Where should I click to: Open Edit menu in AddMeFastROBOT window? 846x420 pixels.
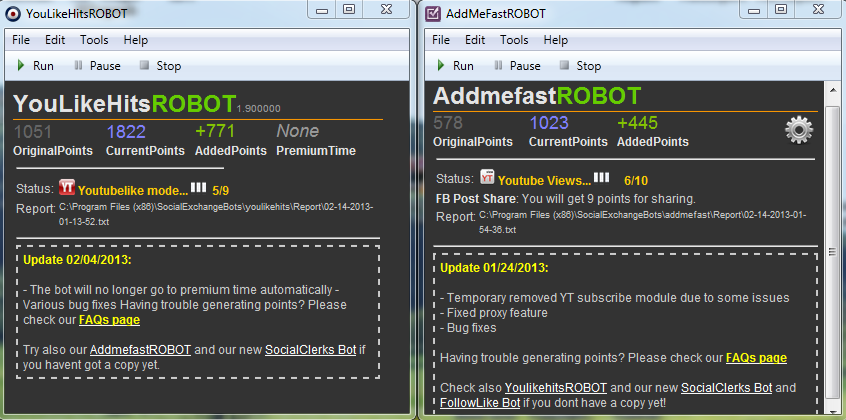click(x=475, y=40)
